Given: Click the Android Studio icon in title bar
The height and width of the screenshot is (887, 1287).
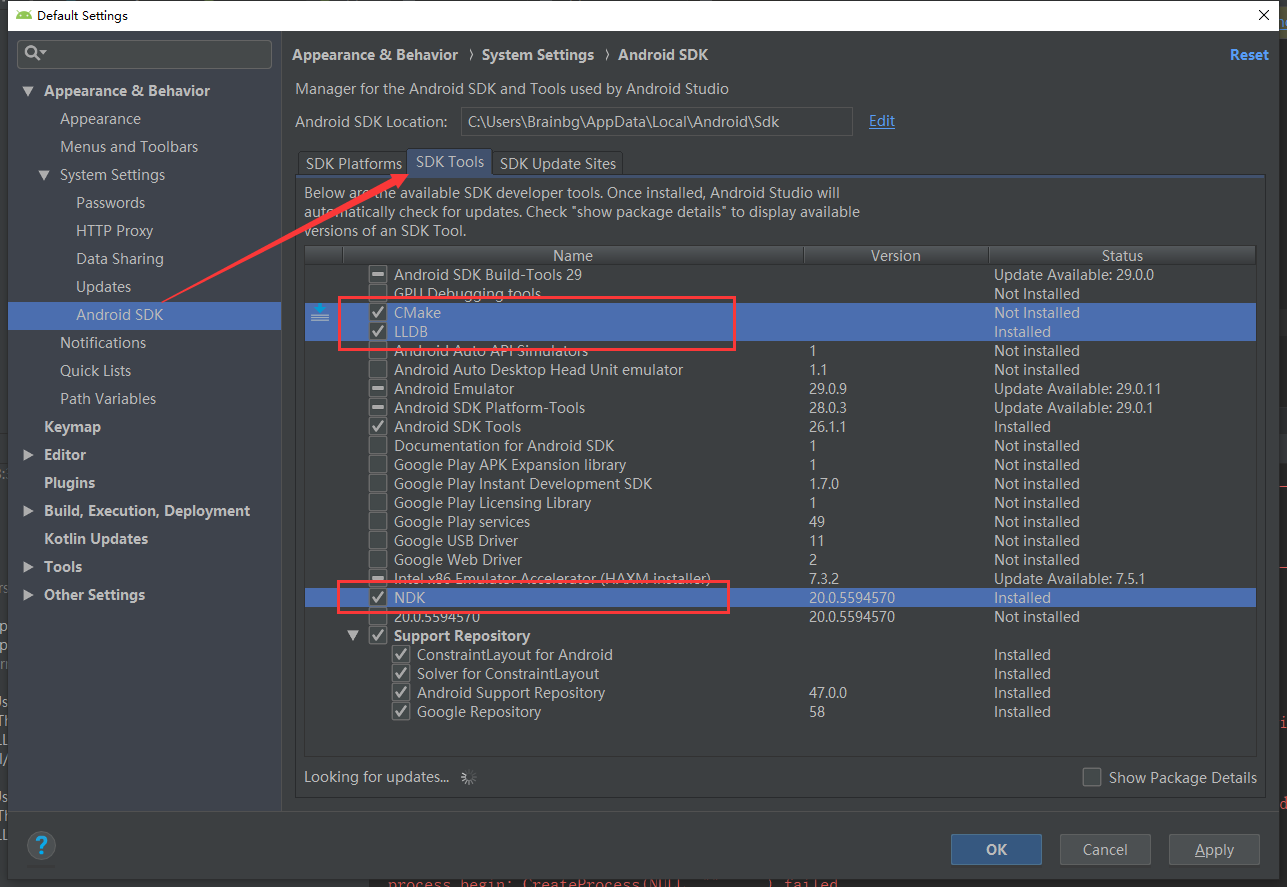Looking at the screenshot, I should pos(23,15).
